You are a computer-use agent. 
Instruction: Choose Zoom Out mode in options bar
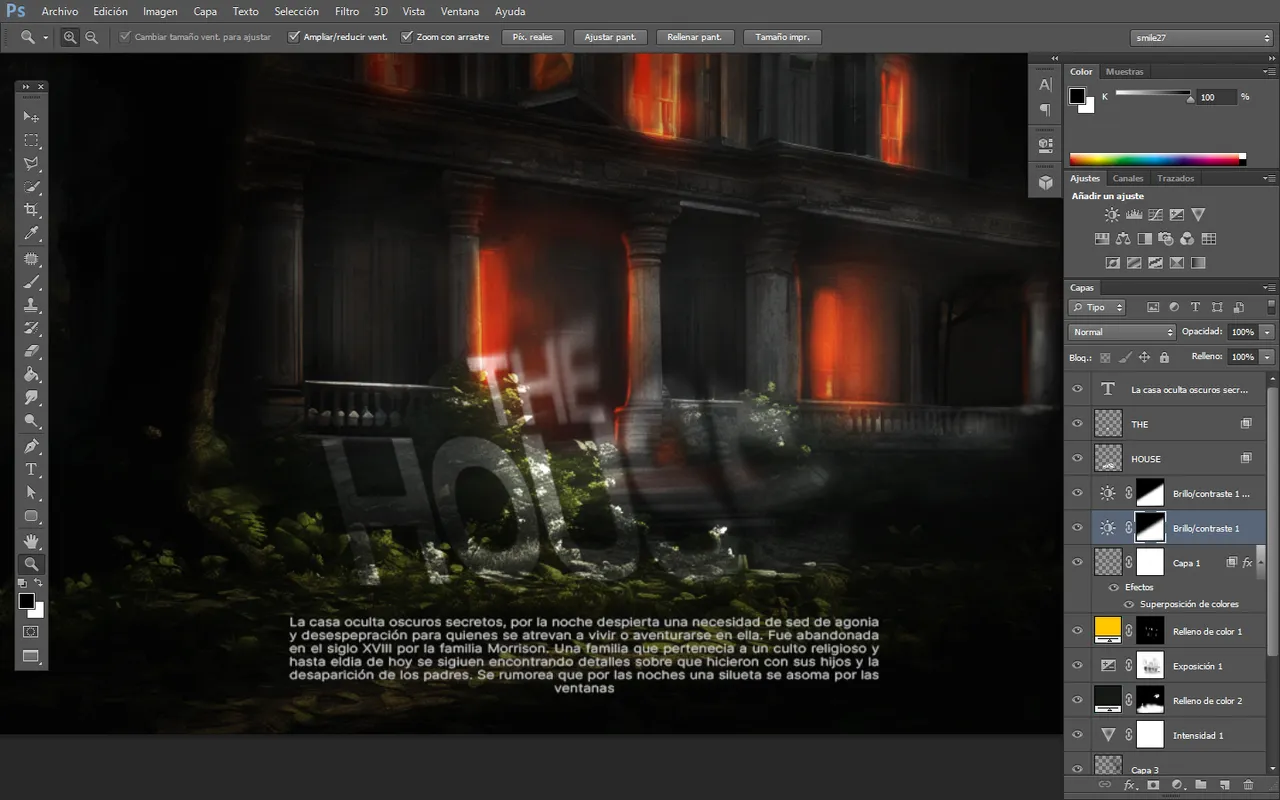pos(92,37)
